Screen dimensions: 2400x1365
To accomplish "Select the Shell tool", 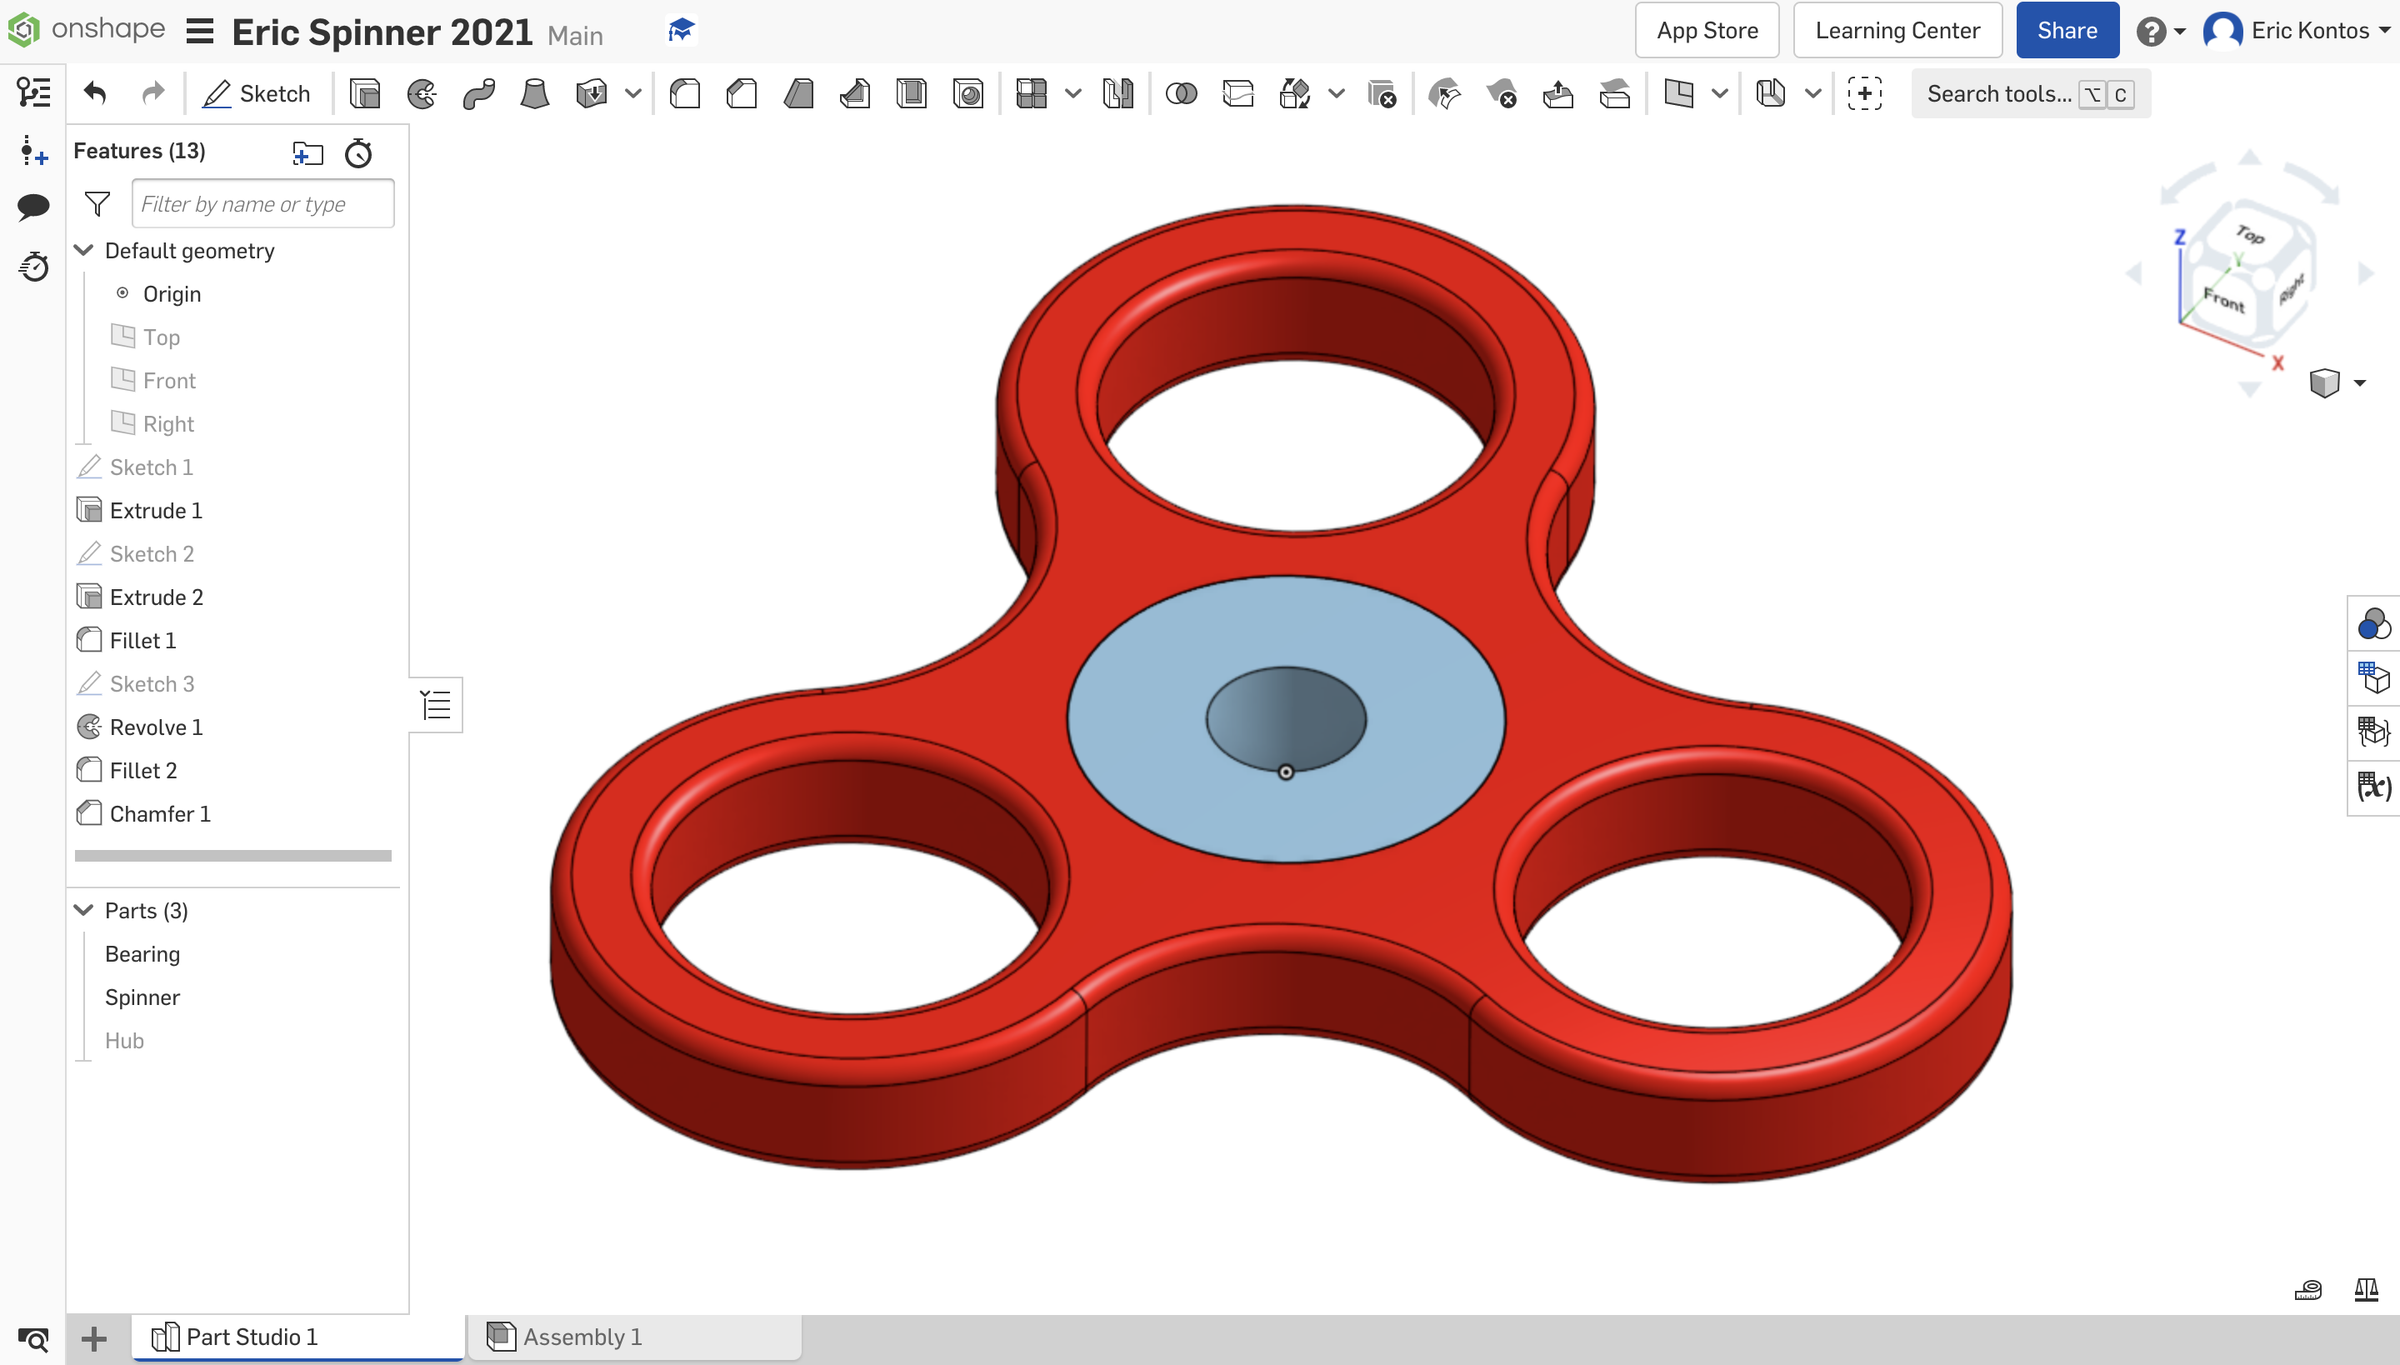I will click(x=911, y=93).
